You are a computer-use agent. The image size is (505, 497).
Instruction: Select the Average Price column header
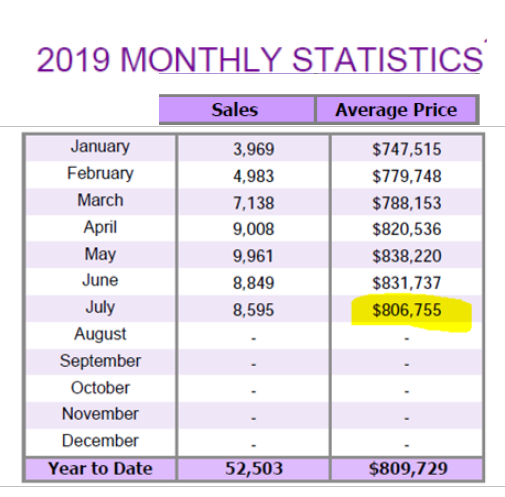[396, 110]
